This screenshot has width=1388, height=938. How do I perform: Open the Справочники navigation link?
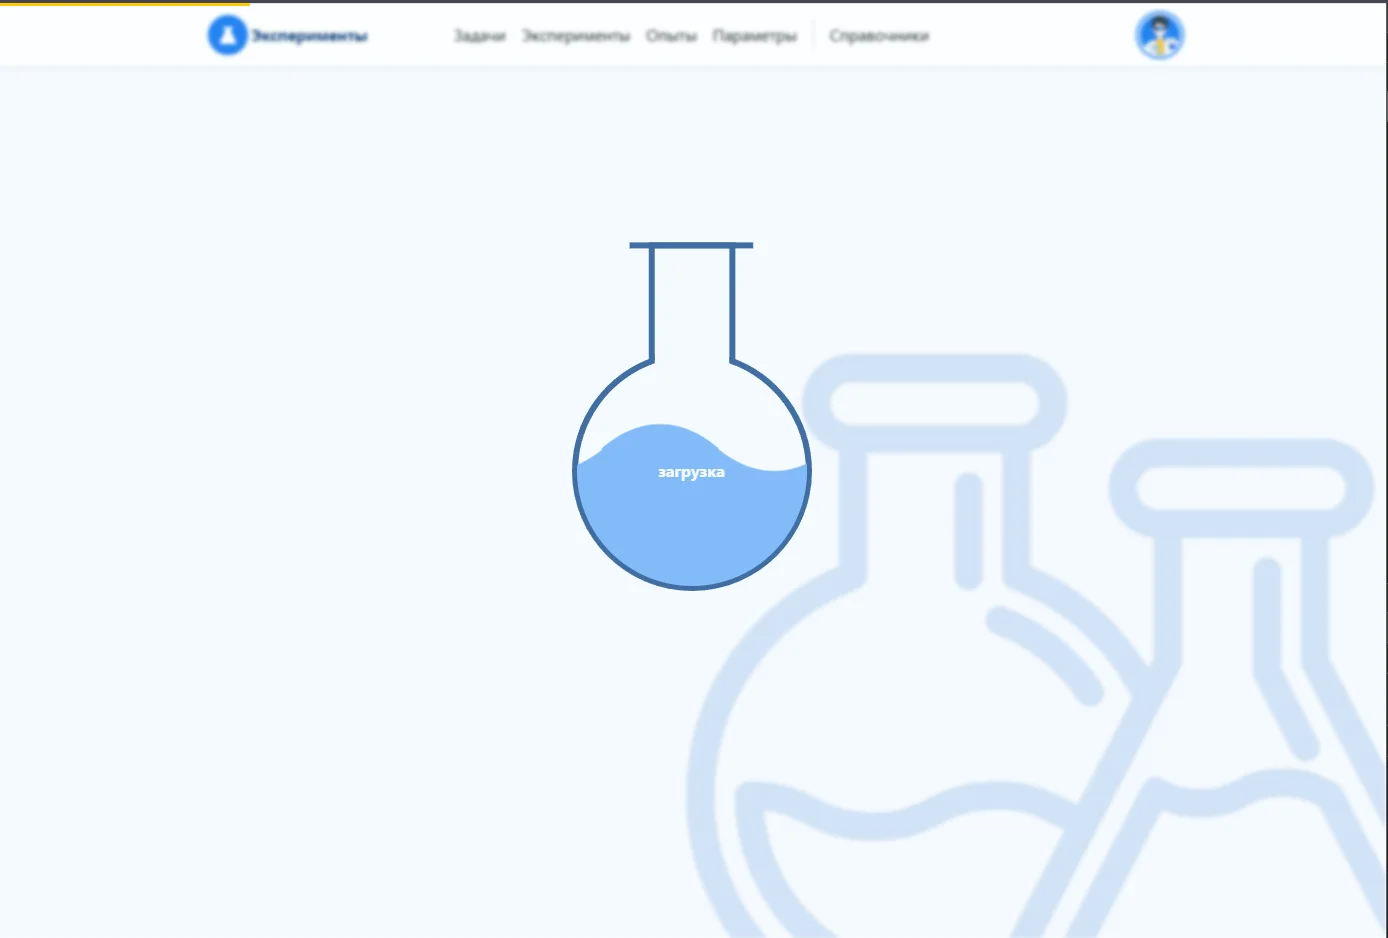click(x=878, y=36)
